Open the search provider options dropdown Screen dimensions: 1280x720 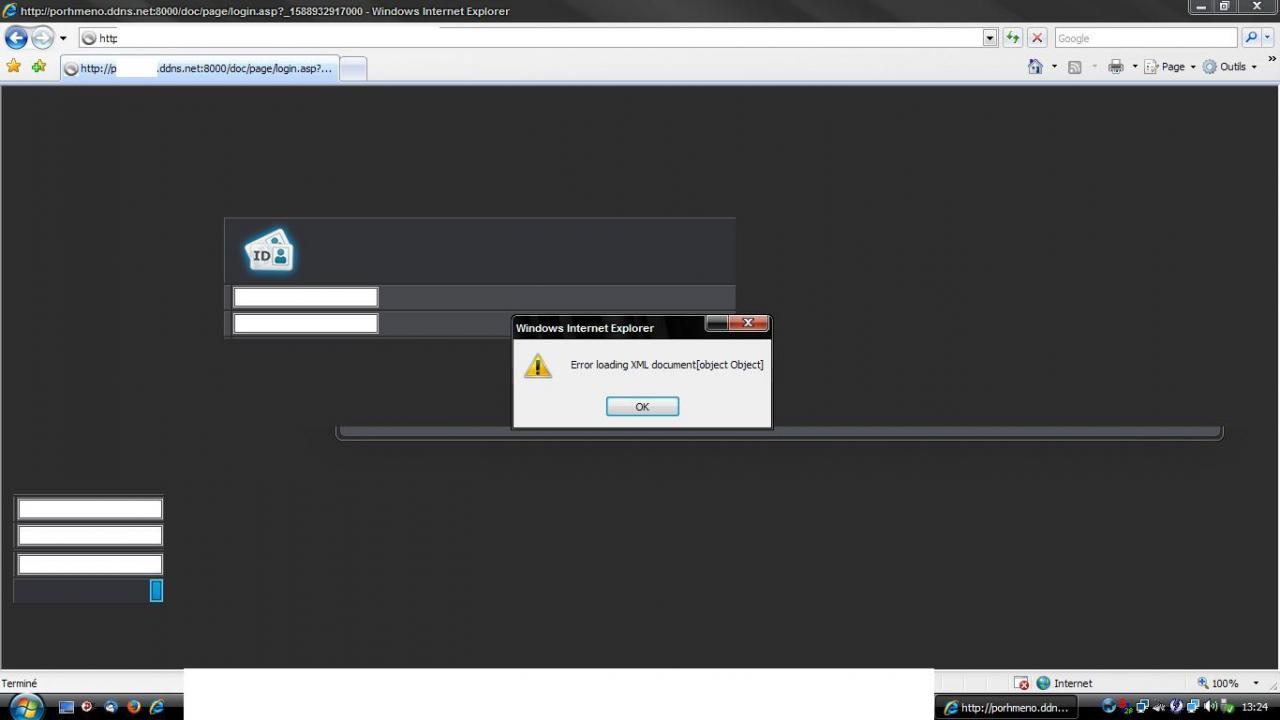pos(1268,38)
